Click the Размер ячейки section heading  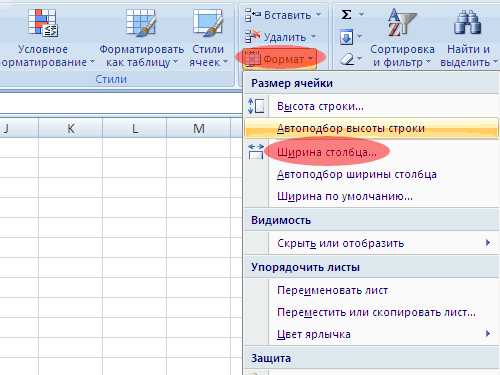click(292, 83)
